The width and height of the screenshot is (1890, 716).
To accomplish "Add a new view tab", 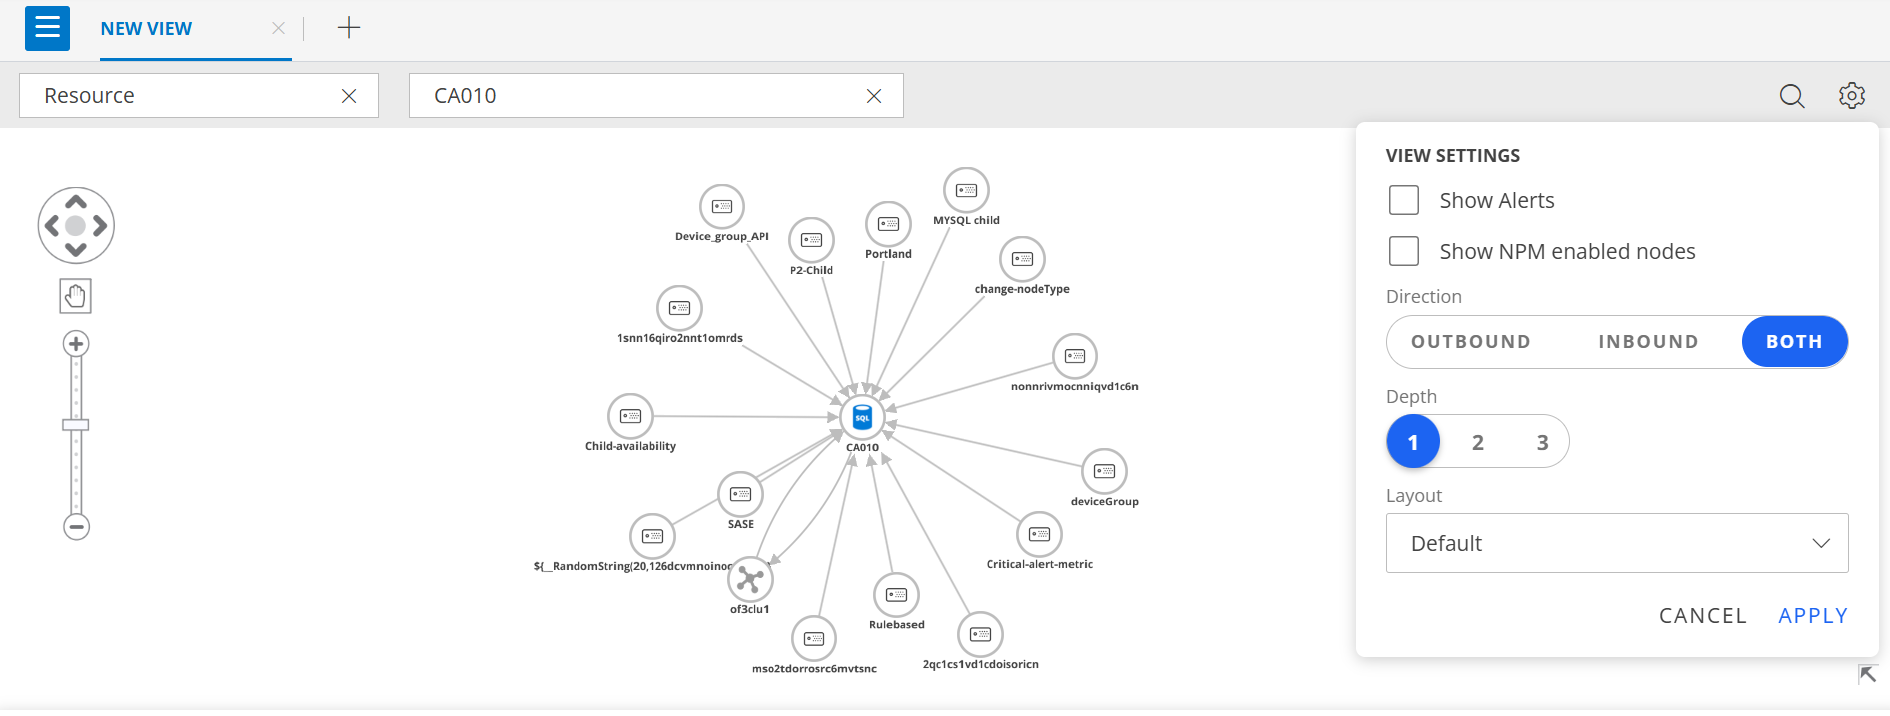I will coord(348,28).
